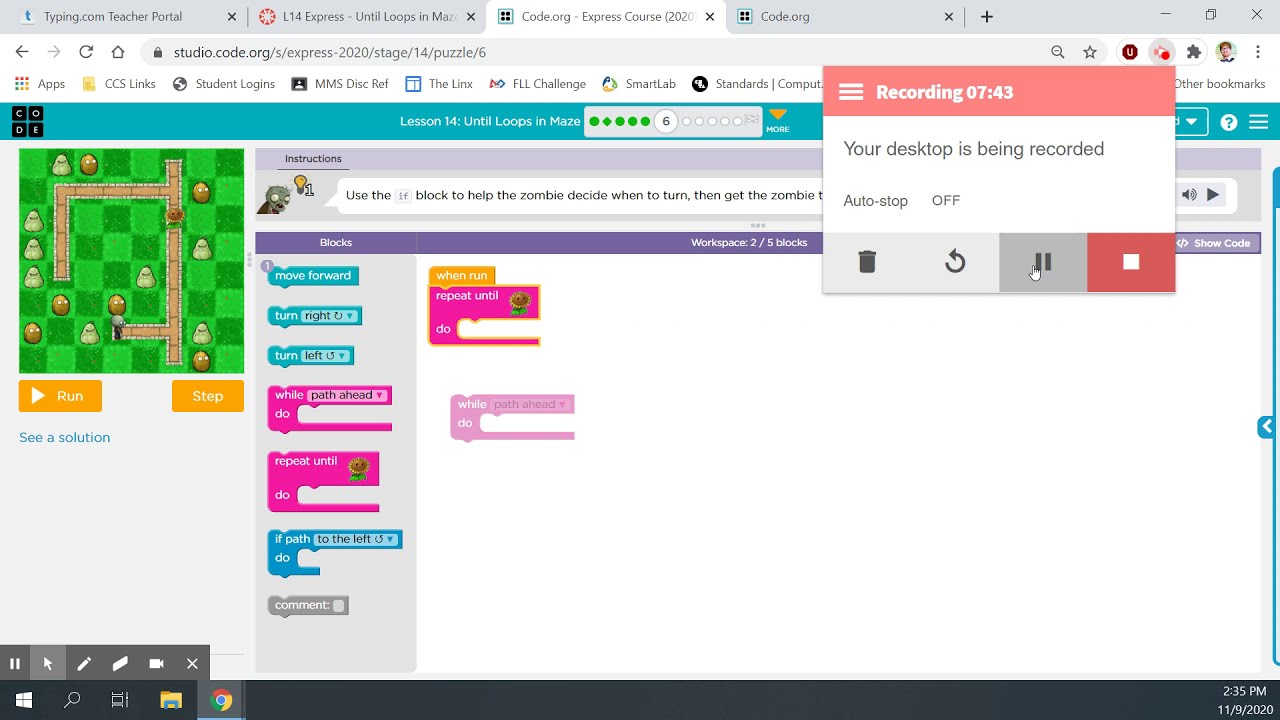Expand the collapsed blue side panel arrow
The width and height of the screenshot is (1280, 720).
pos(1267,427)
